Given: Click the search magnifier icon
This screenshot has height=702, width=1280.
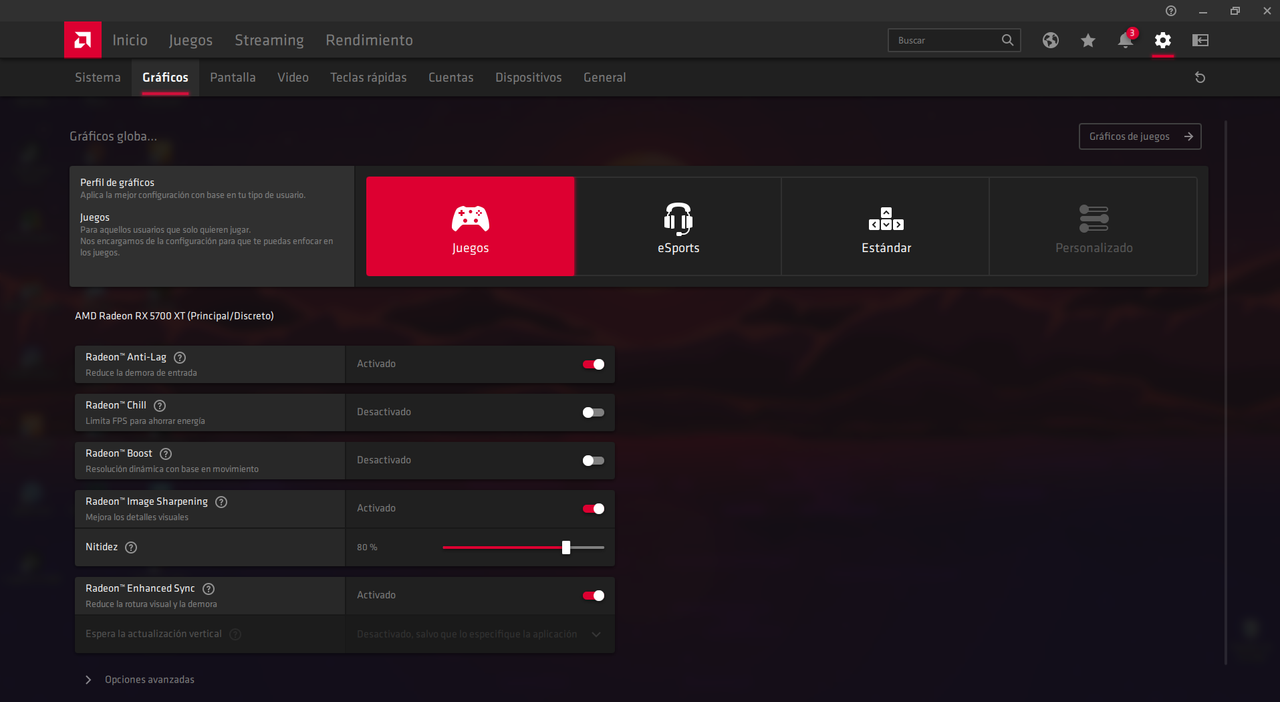Looking at the screenshot, I should [x=1007, y=40].
